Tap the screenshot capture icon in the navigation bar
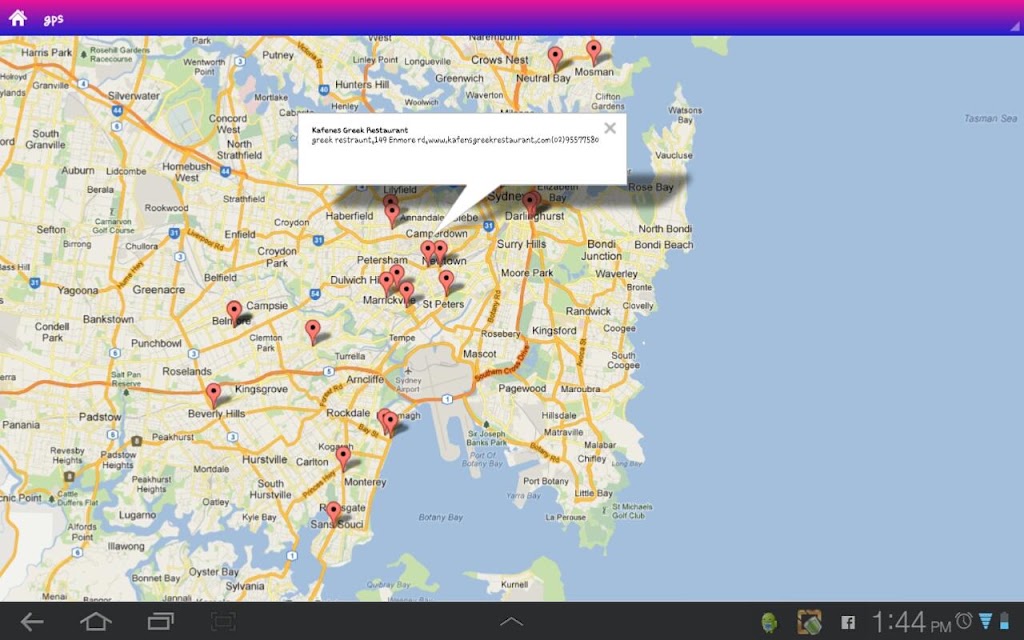The image size is (1024, 640). tap(223, 621)
